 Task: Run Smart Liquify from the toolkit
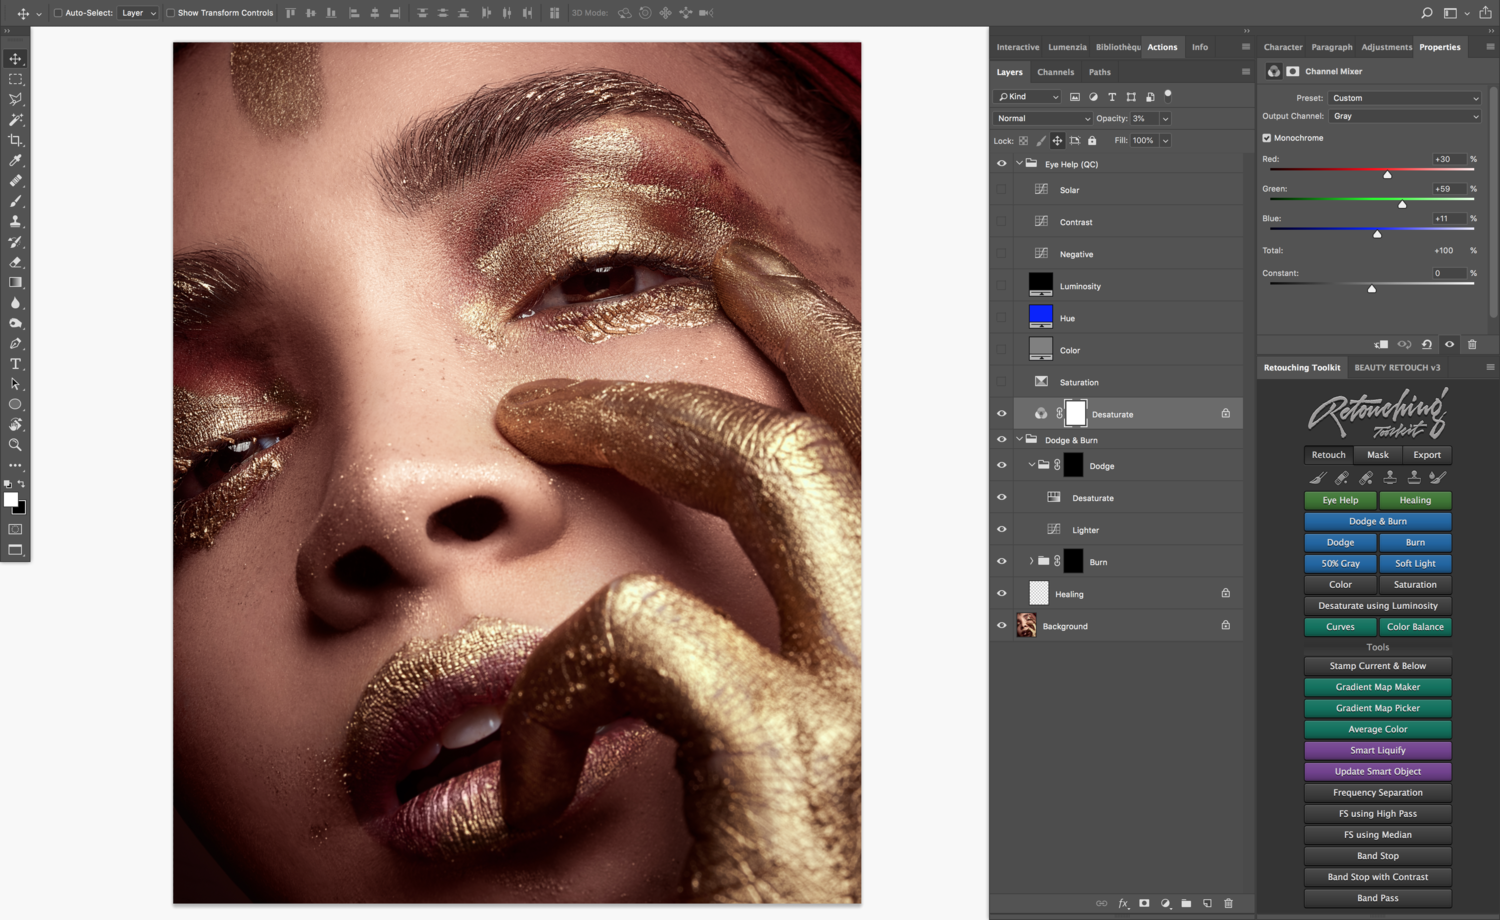click(x=1377, y=750)
